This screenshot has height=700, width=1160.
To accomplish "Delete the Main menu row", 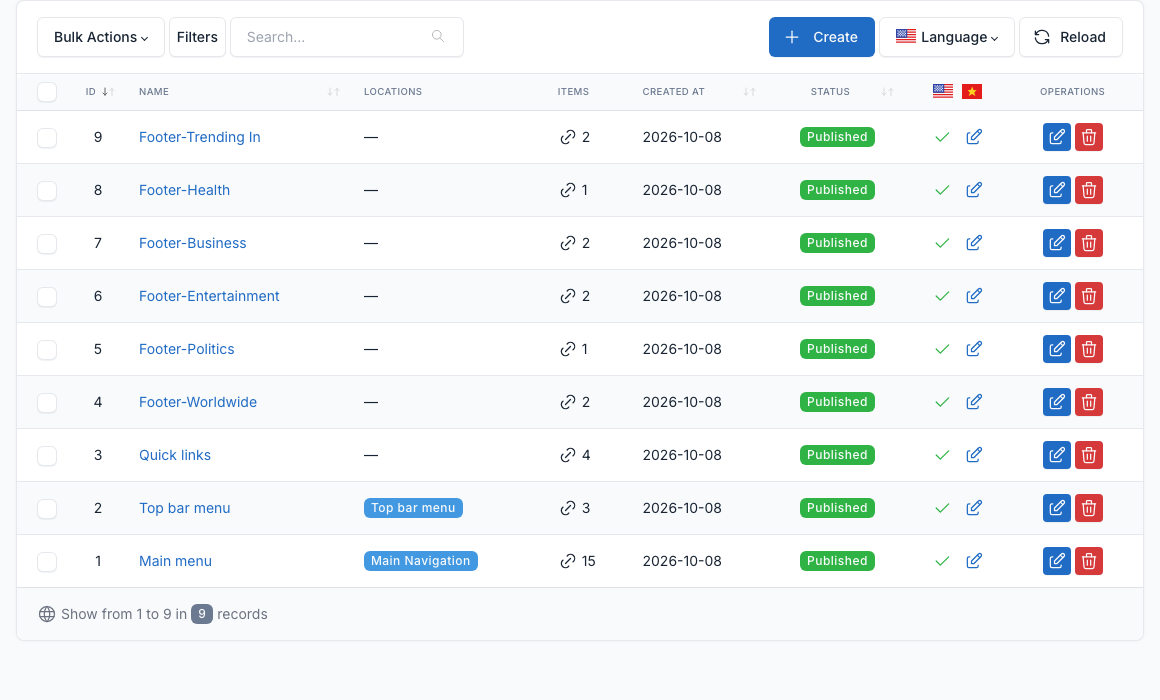I will pyautogui.click(x=1089, y=561).
